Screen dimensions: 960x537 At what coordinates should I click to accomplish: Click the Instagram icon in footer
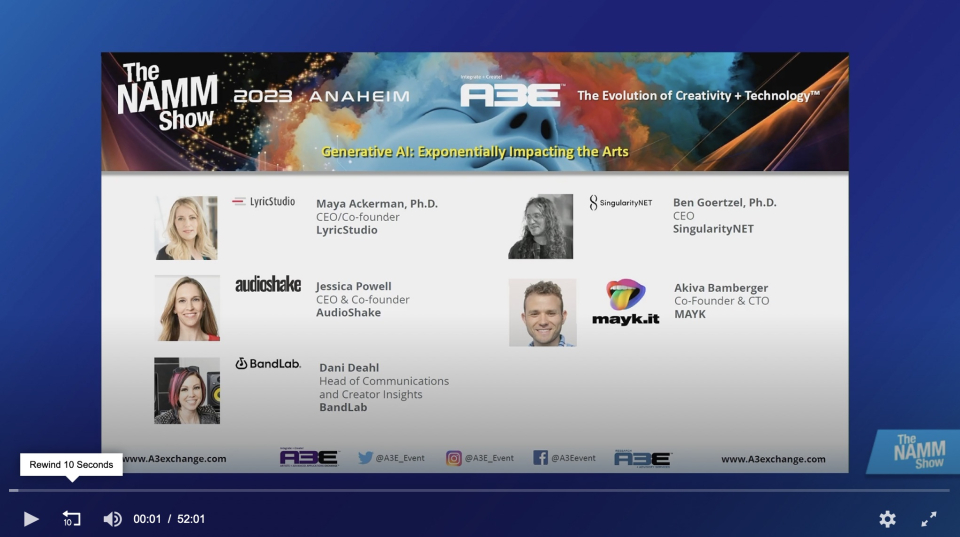coord(454,458)
